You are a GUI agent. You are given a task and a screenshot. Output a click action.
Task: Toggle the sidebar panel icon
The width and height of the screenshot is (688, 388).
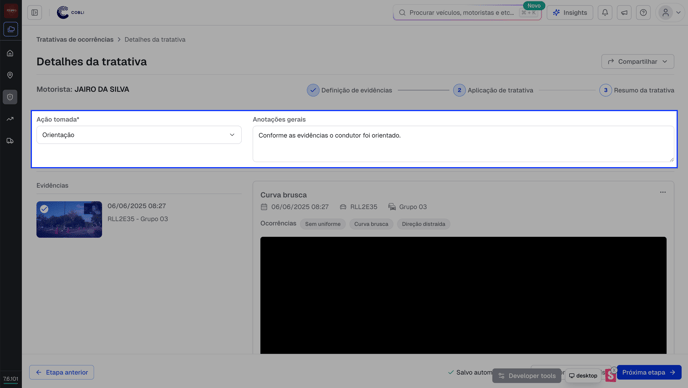point(35,12)
